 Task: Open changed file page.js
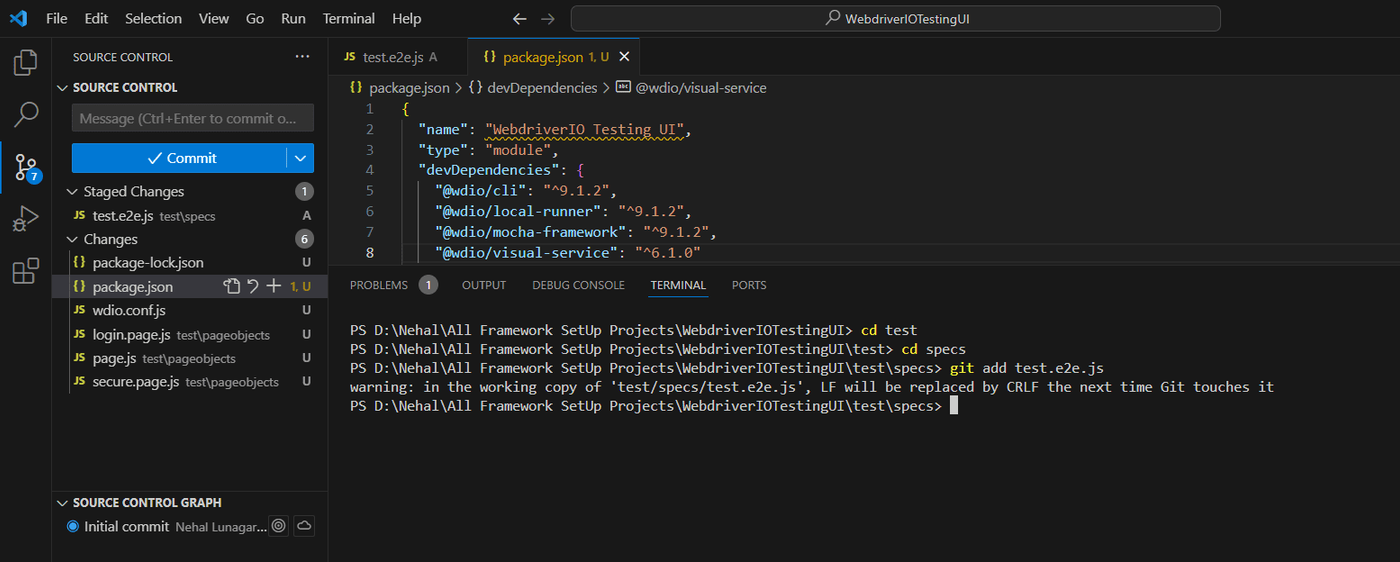tap(190, 358)
